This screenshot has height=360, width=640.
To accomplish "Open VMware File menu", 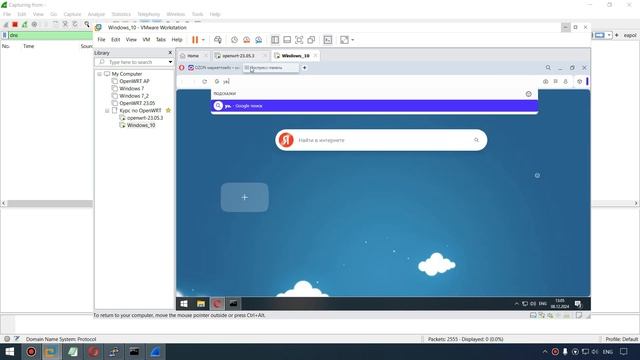I will point(101,40).
